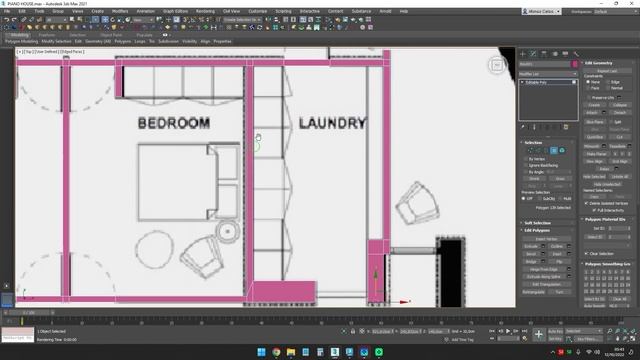
Task: Toggle the Full Interactivity checkbox
Action: coord(594,210)
